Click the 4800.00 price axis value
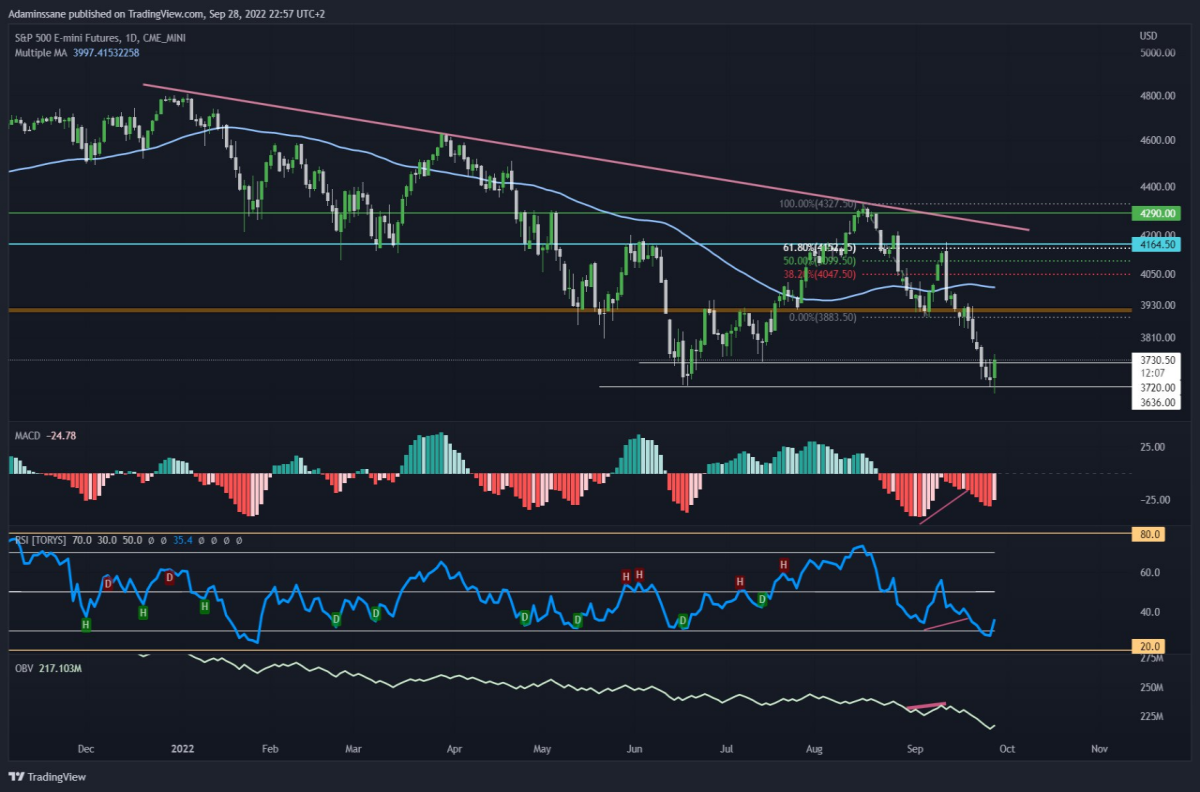Image resolution: width=1200 pixels, height=792 pixels. tap(1156, 97)
